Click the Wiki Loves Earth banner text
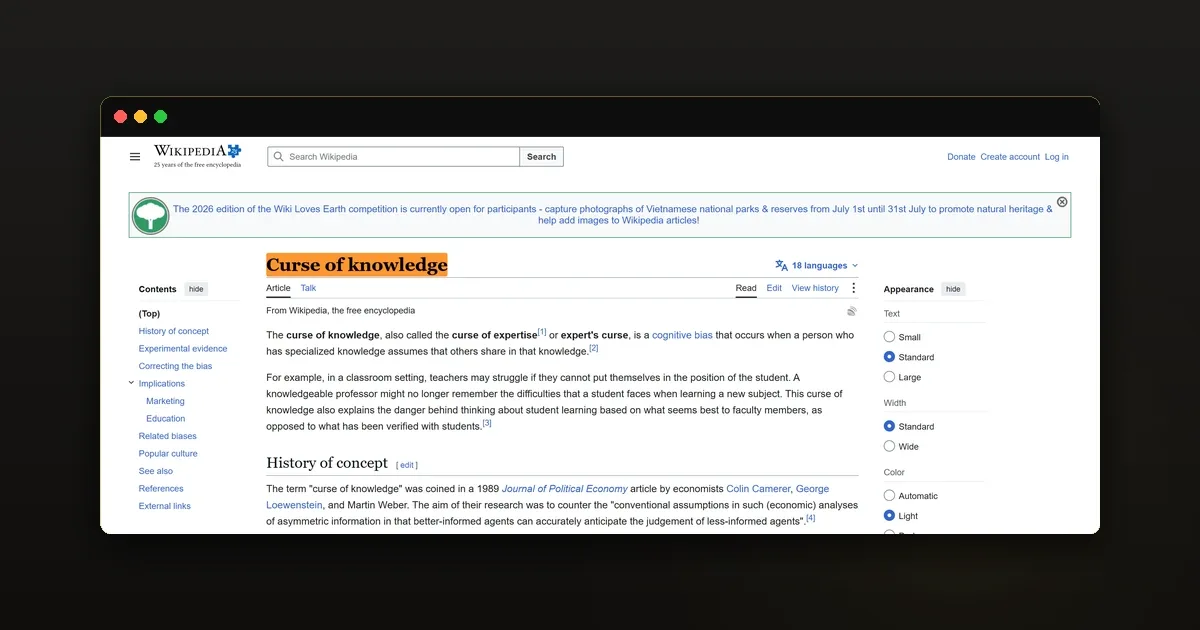This screenshot has height=630, width=1200. (x=612, y=215)
